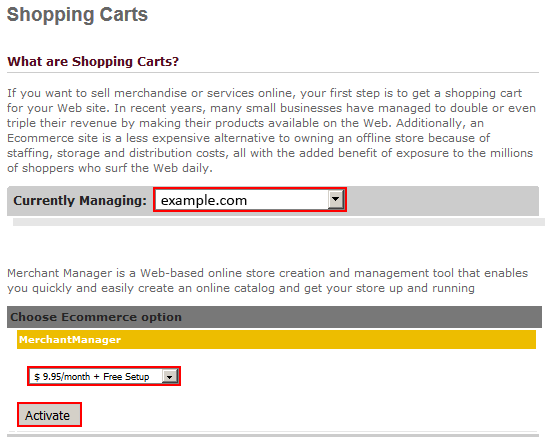Click the gray divider under the Activate button
This screenshot has width=556, height=445.
(273, 435)
